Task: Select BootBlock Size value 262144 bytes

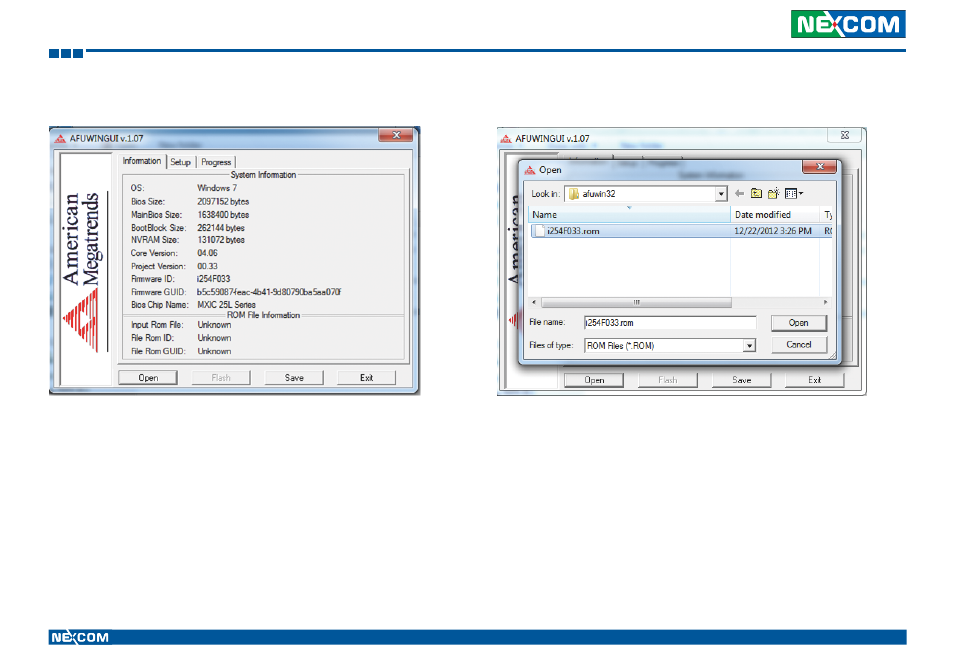Action: (x=221, y=228)
